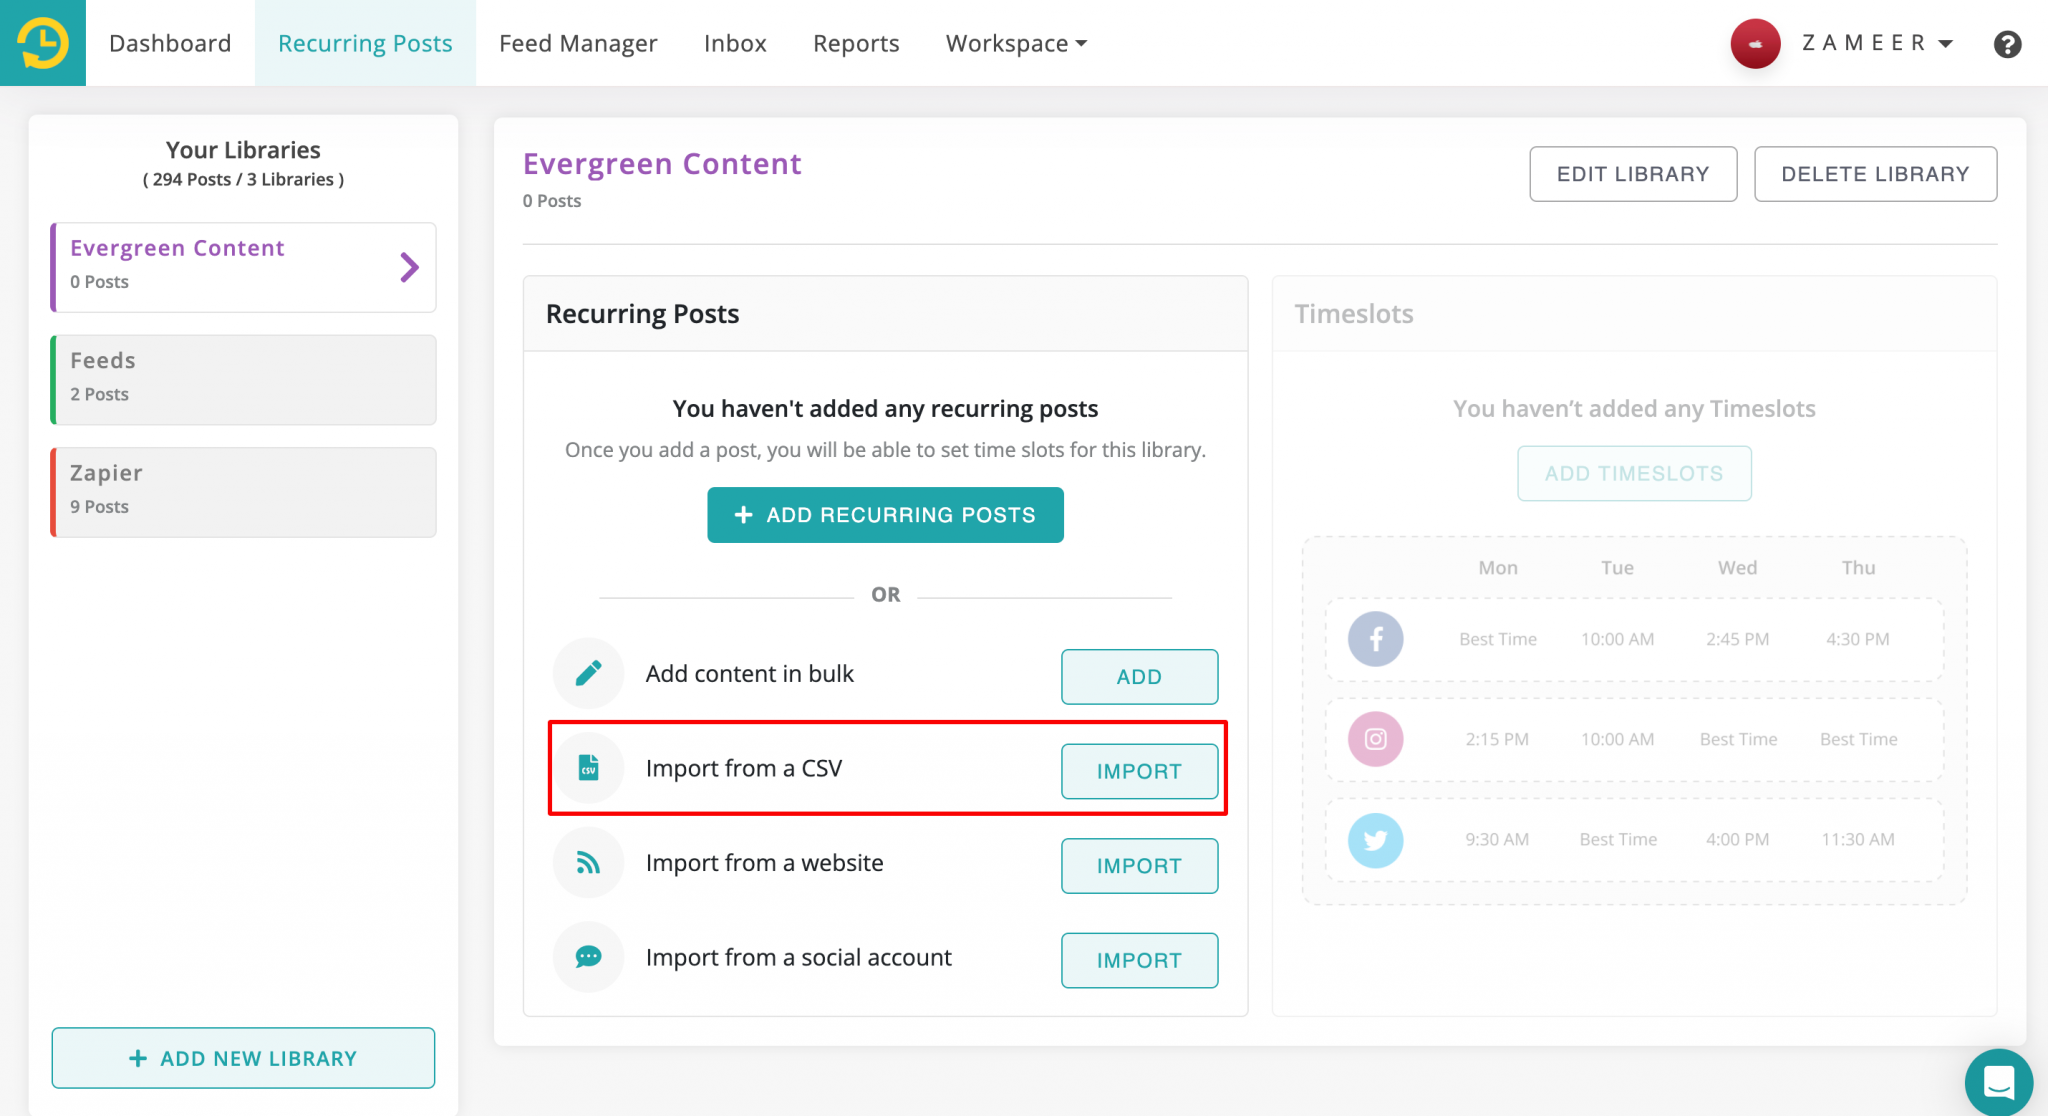This screenshot has width=2048, height=1116.
Task: Click the CSV file icon
Action: click(x=588, y=768)
